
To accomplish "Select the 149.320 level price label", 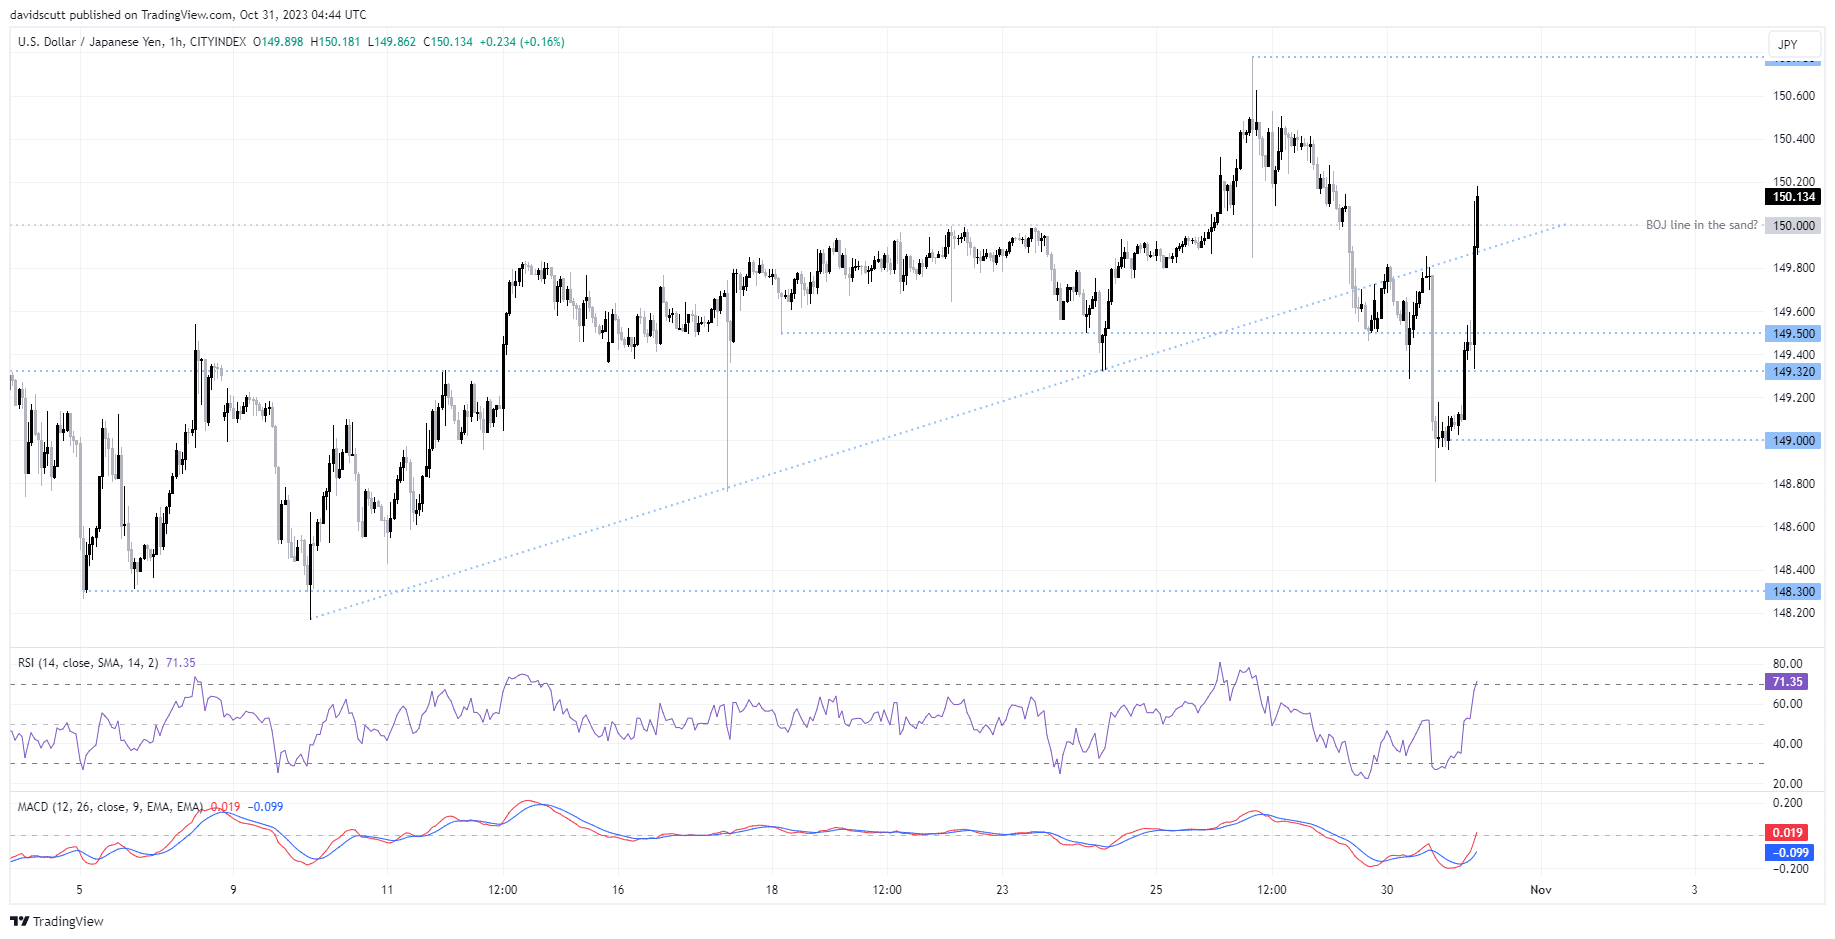I will (1794, 371).
